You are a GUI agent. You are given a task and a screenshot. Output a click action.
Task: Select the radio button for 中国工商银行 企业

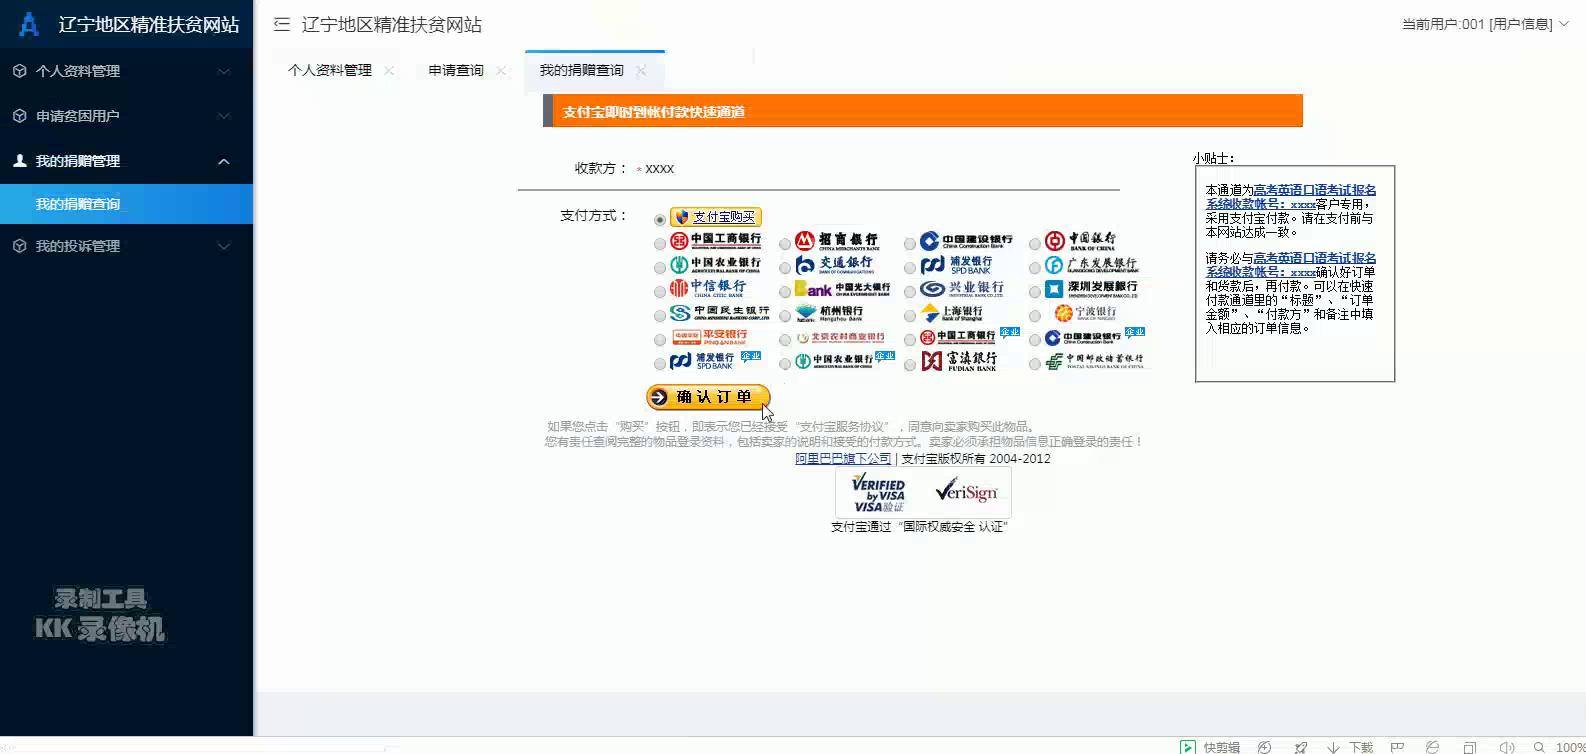coord(909,340)
